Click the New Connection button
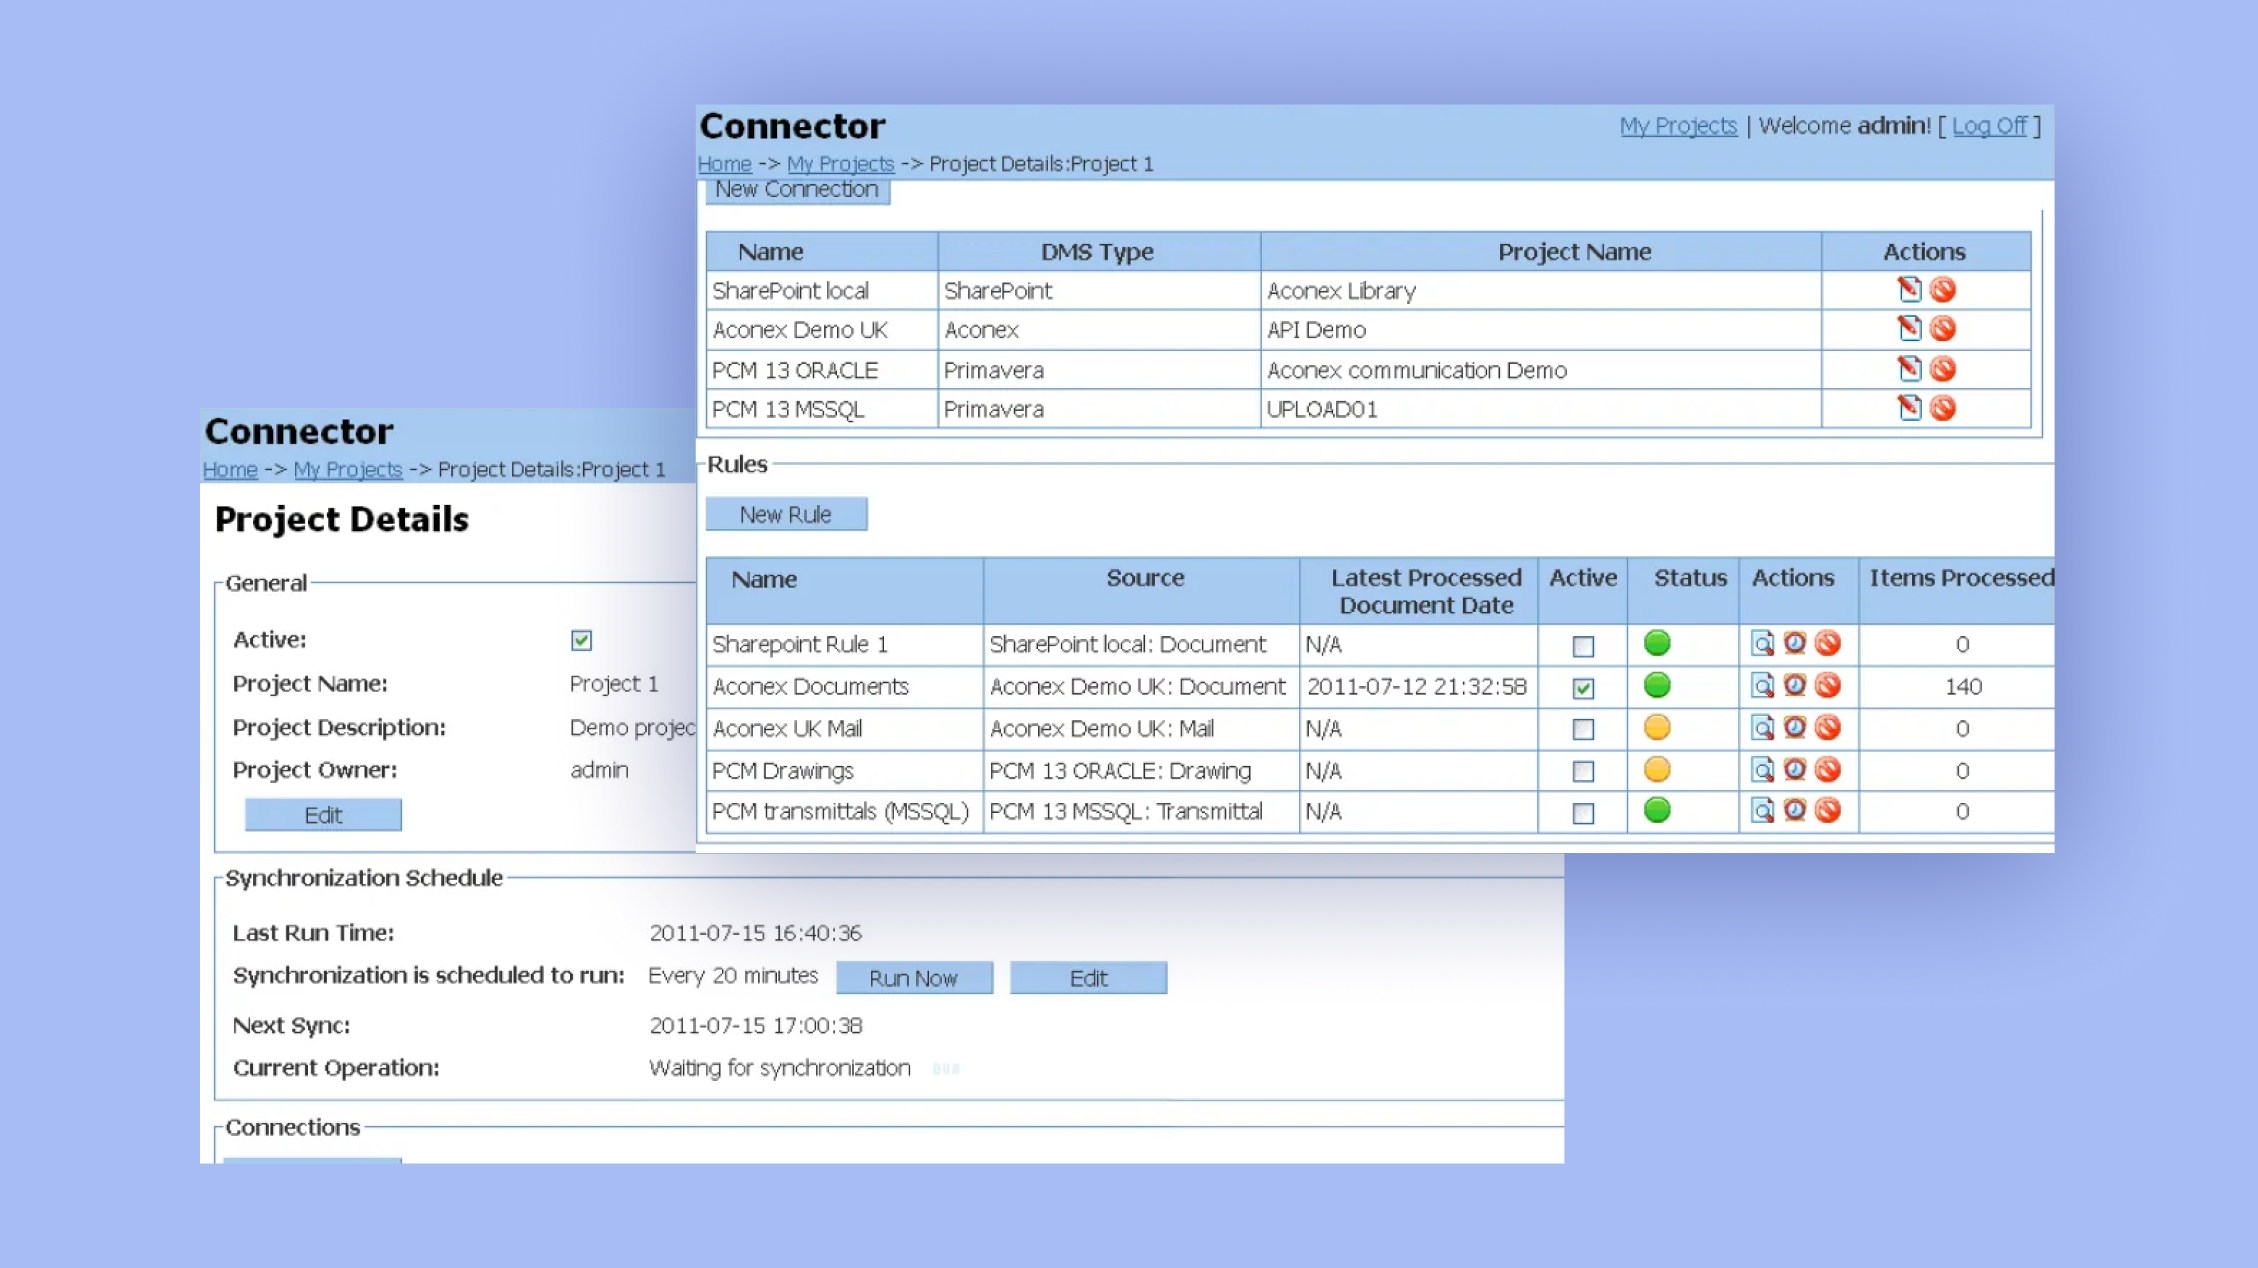The width and height of the screenshot is (2258, 1268). coord(797,190)
